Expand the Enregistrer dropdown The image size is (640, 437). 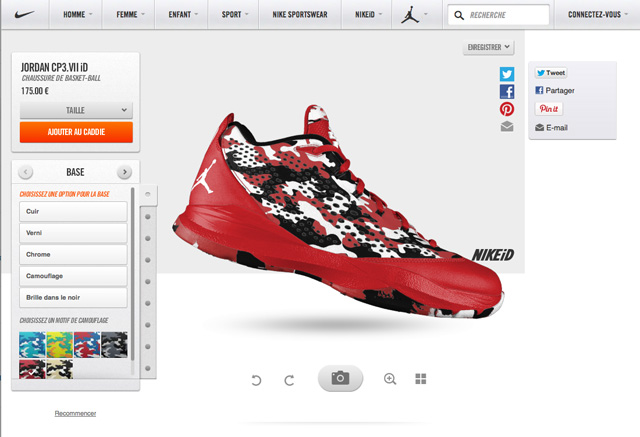tap(489, 47)
